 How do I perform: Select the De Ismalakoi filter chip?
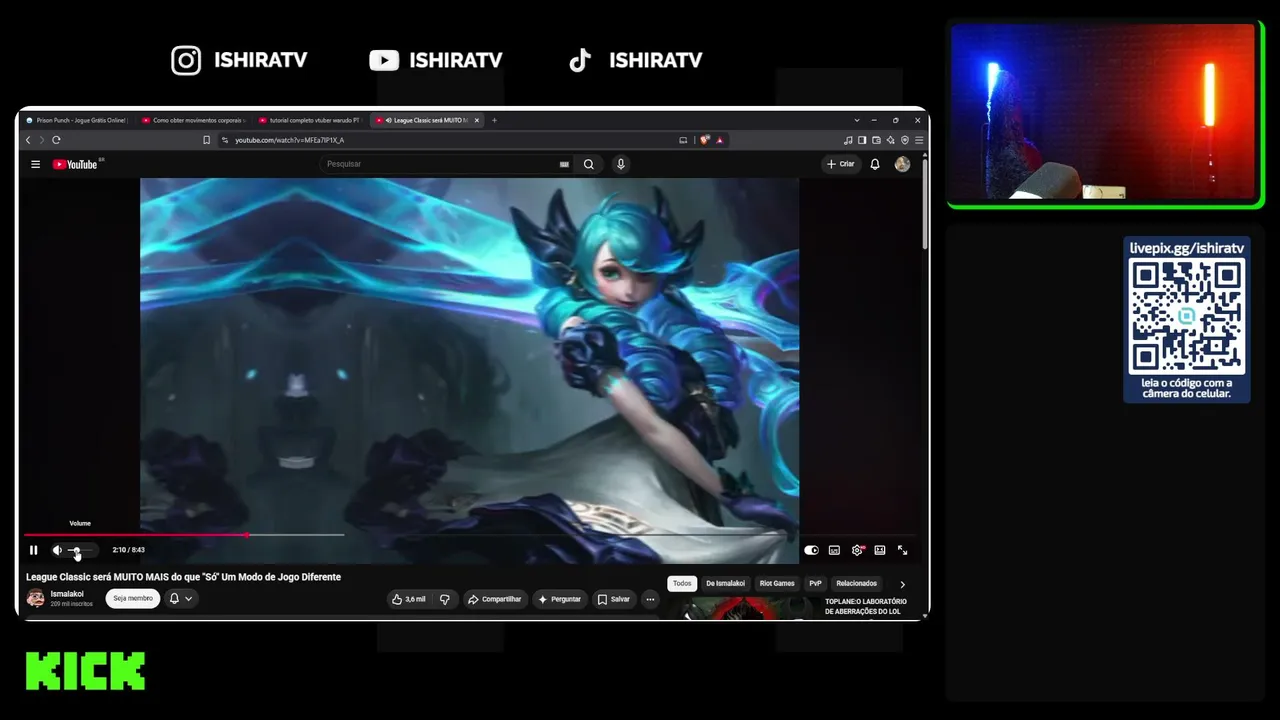[725, 583]
